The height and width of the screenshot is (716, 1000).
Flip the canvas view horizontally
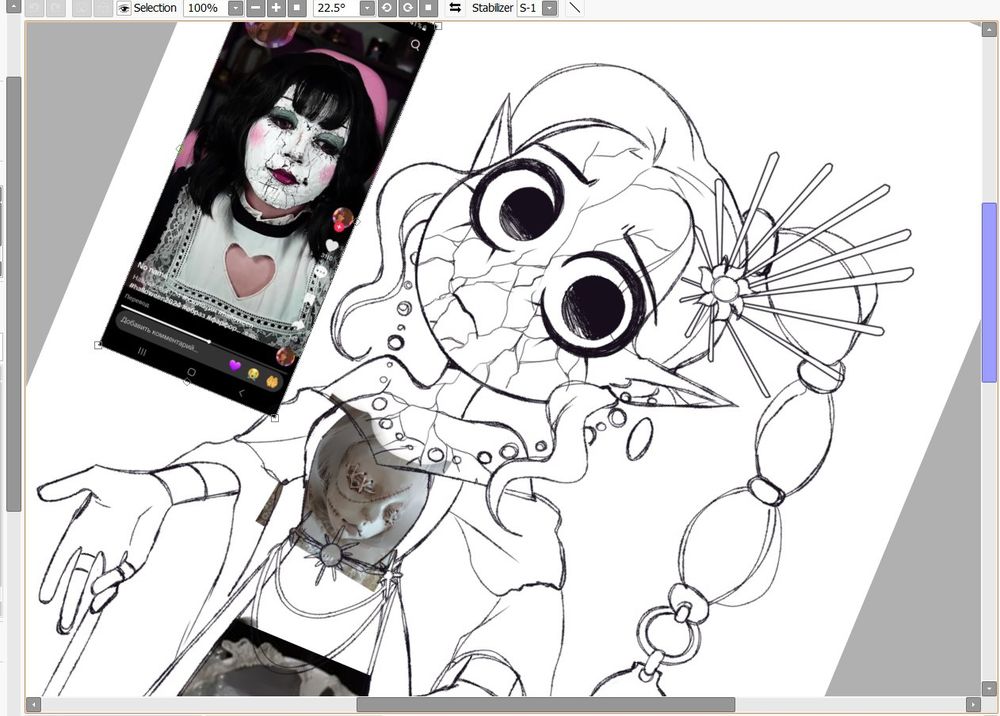[x=455, y=8]
